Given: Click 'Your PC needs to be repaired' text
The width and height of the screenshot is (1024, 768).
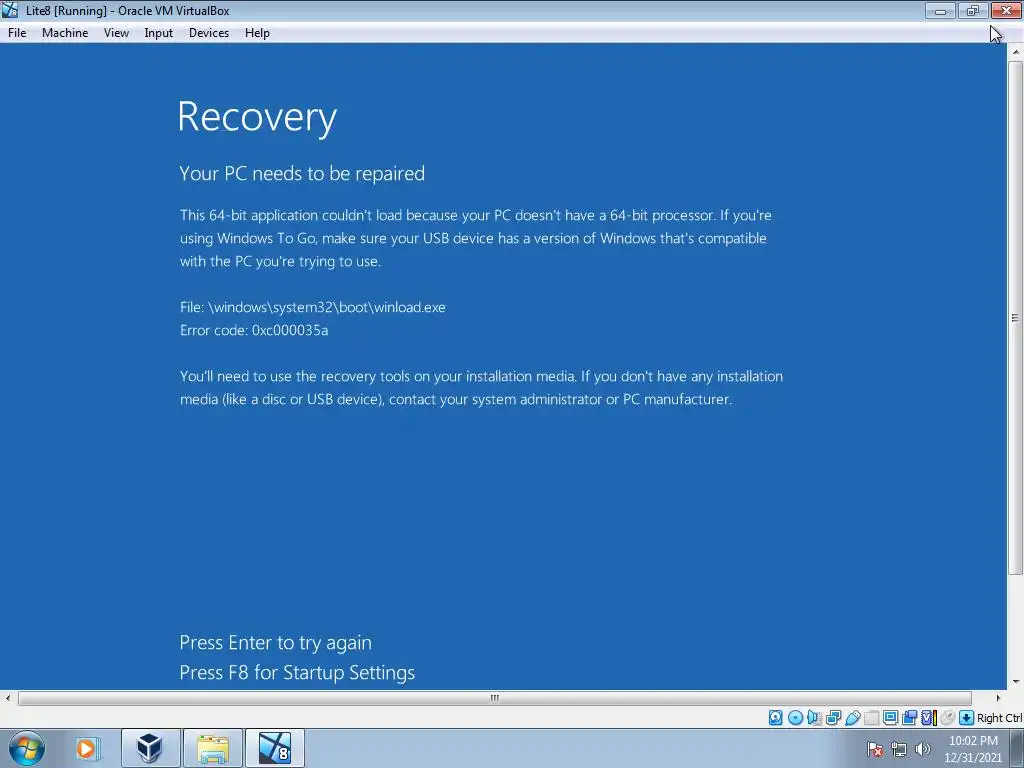Looking at the screenshot, I should pos(302,174).
